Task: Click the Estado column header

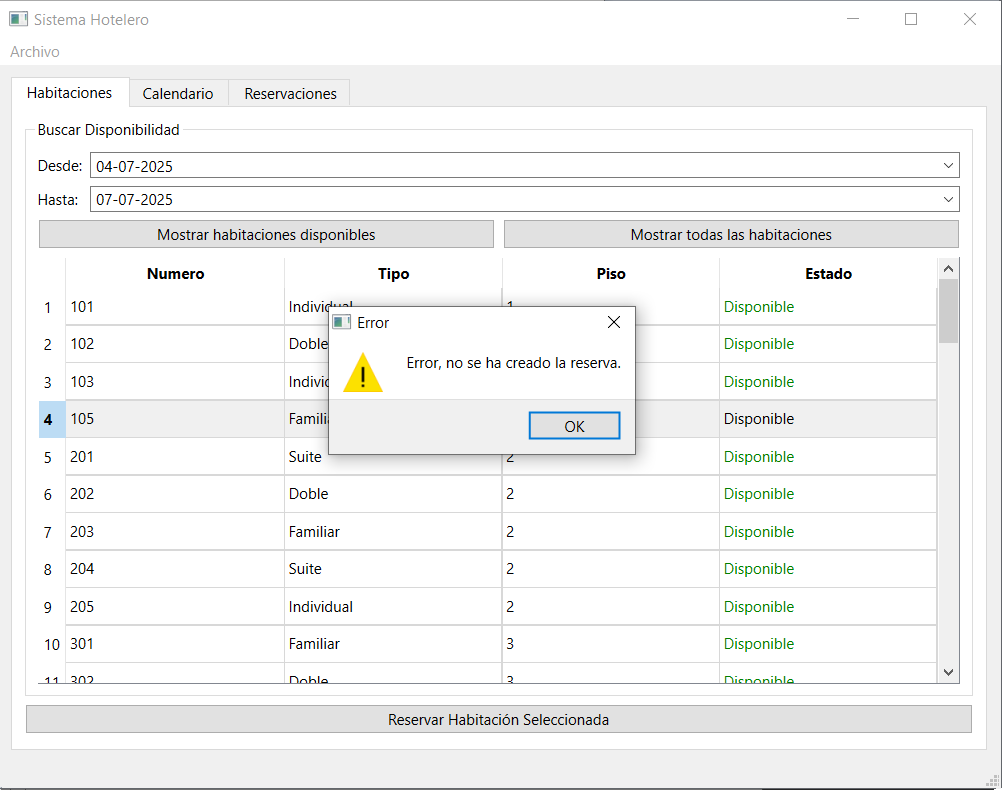Action: [828, 274]
